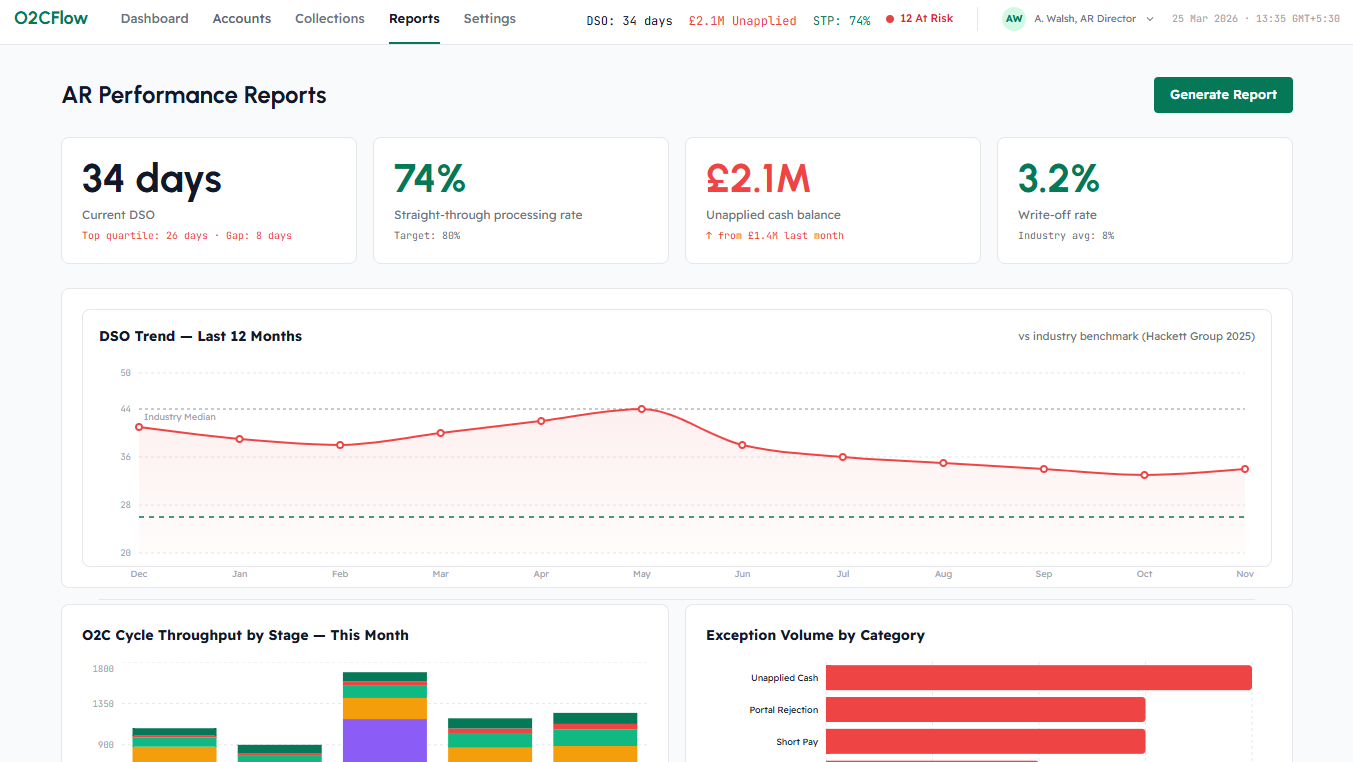Open the Current DSO 34 days card
Viewport: 1353px width, 762px height.
click(x=209, y=200)
